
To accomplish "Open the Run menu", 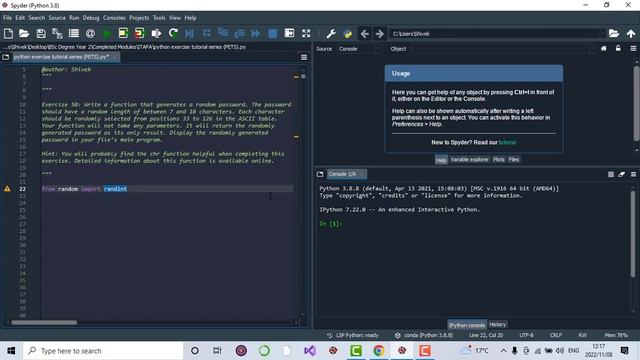I will click(74, 18).
